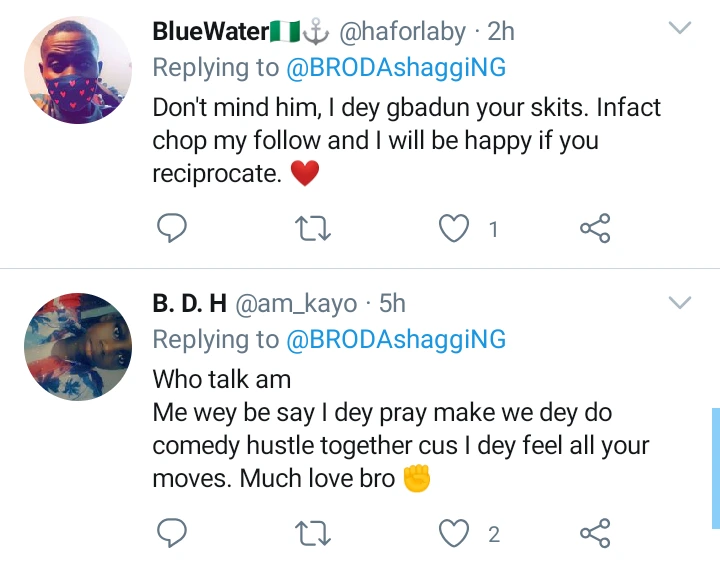The width and height of the screenshot is (720, 566).
Task: Click the blue scrollbar indicator
Action: (715, 467)
